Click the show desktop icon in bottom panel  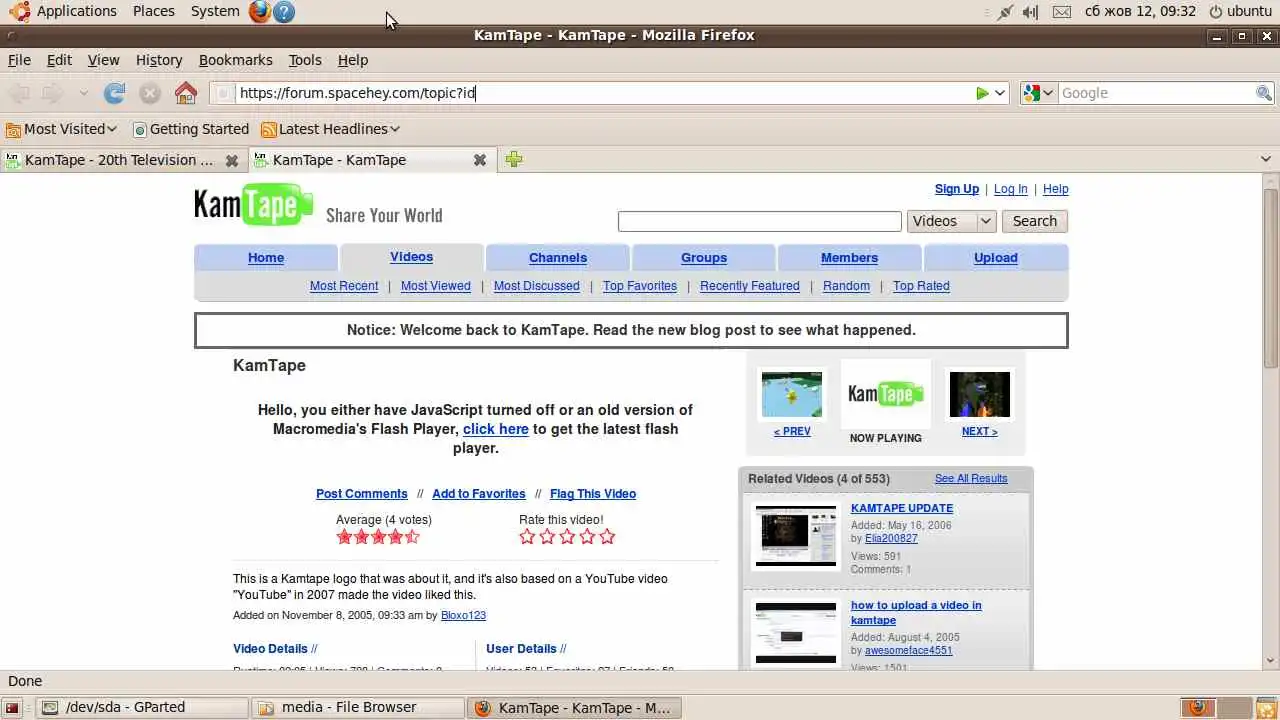coord(14,708)
